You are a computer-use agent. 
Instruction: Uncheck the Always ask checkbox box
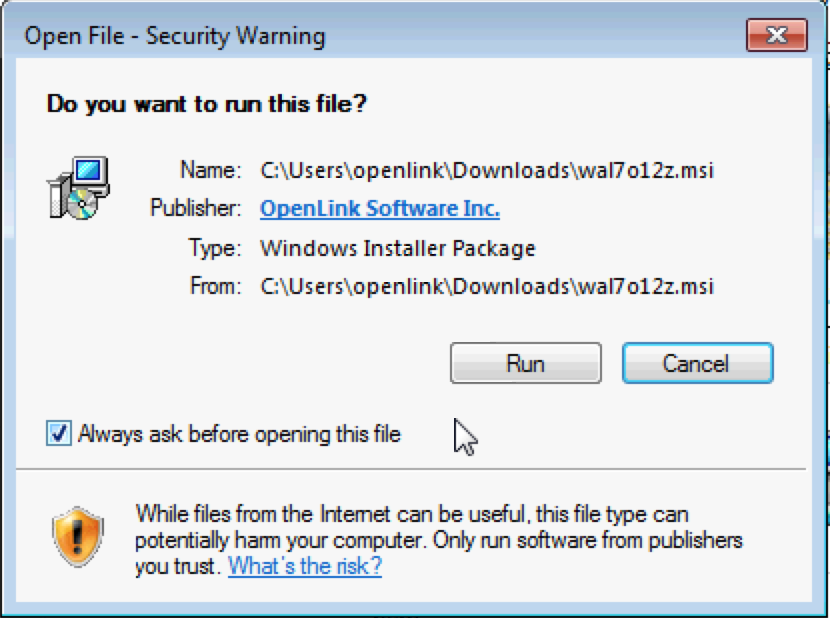(x=59, y=433)
